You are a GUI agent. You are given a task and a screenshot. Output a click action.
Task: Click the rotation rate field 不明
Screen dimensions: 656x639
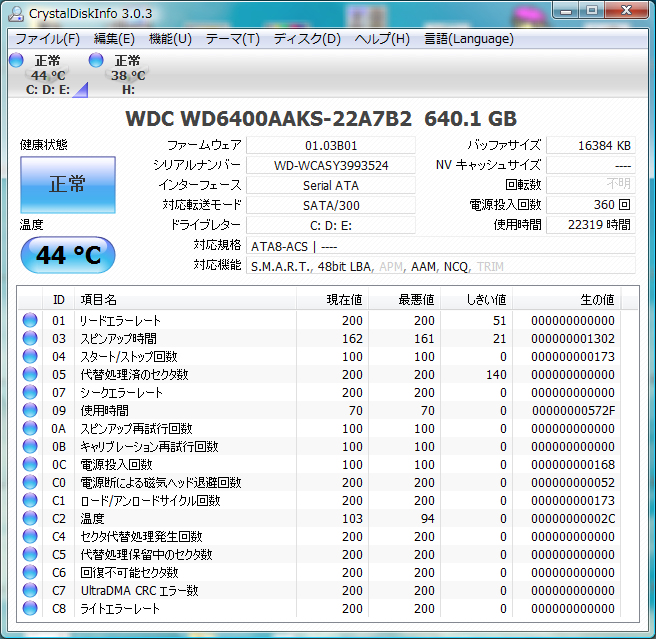click(x=591, y=185)
